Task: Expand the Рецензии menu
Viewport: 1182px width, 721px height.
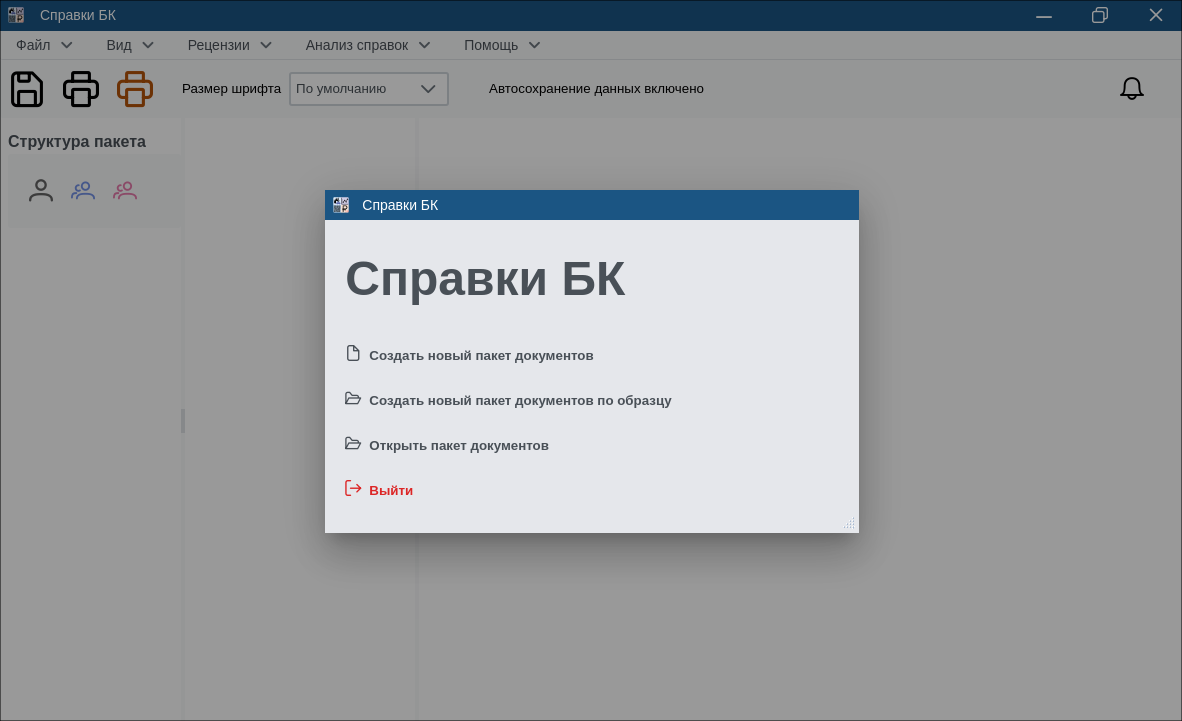Action: pyautogui.click(x=230, y=45)
